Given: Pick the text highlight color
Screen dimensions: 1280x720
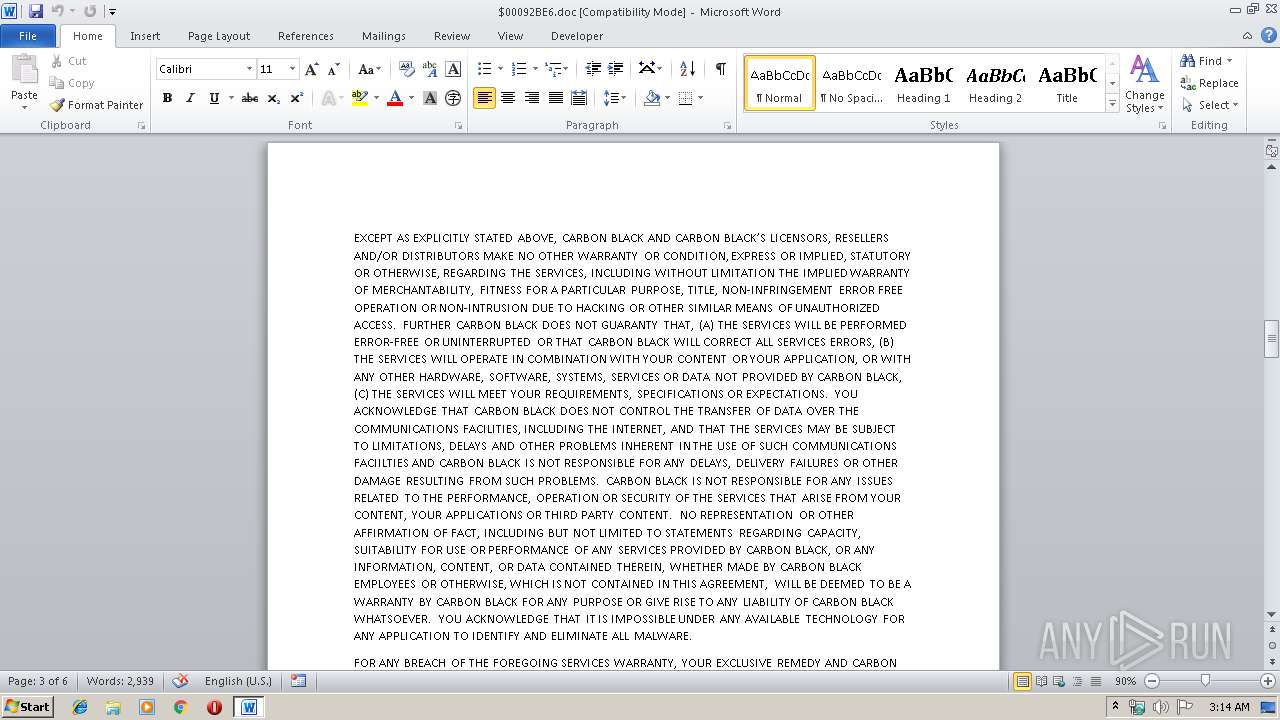Looking at the screenshot, I should click(x=360, y=98).
